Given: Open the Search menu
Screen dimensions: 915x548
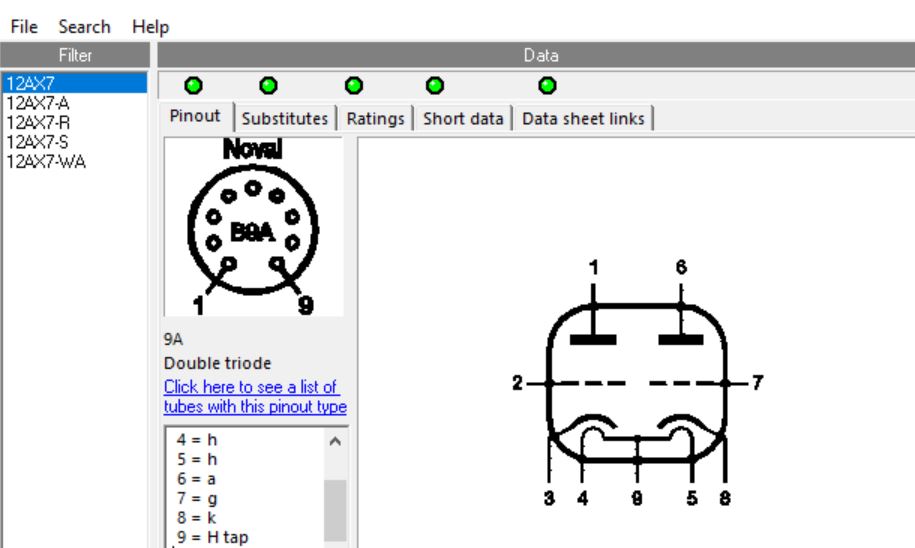Looking at the screenshot, I should 84,27.
